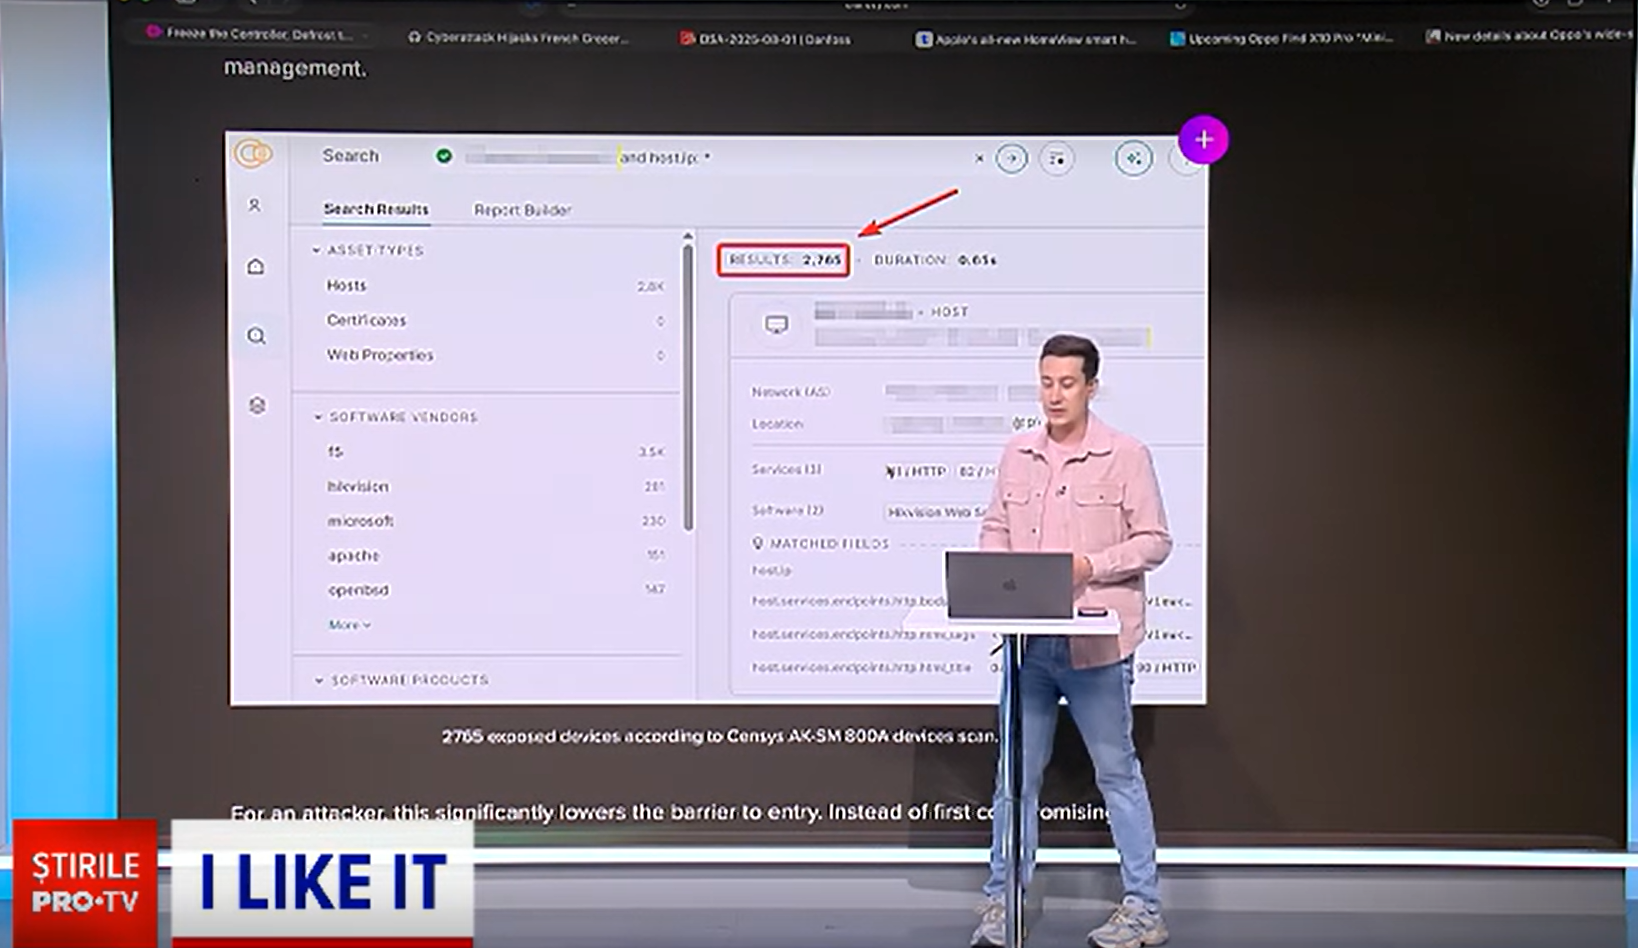Click the Censys logo icon

[x=253, y=154]
